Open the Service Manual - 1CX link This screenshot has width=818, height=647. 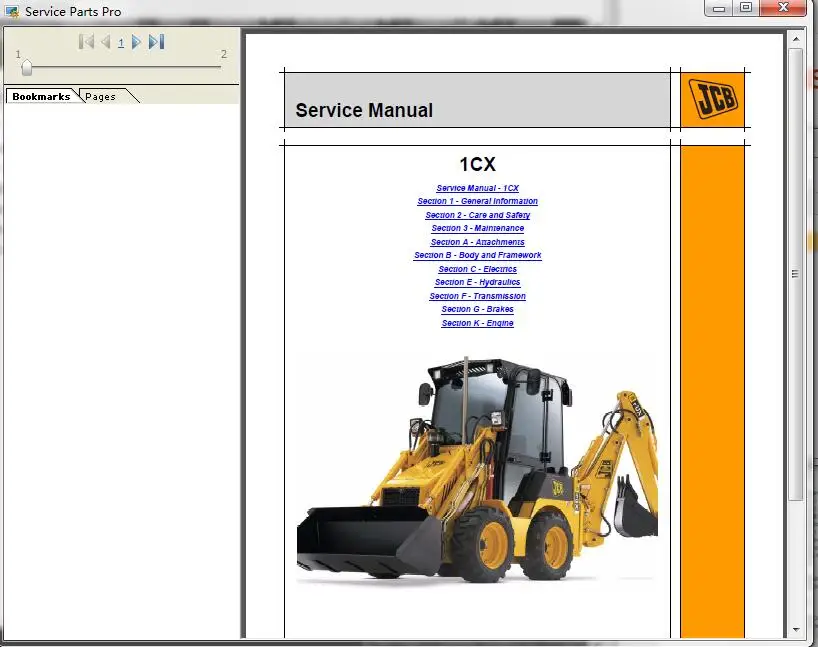click(477, 188)
